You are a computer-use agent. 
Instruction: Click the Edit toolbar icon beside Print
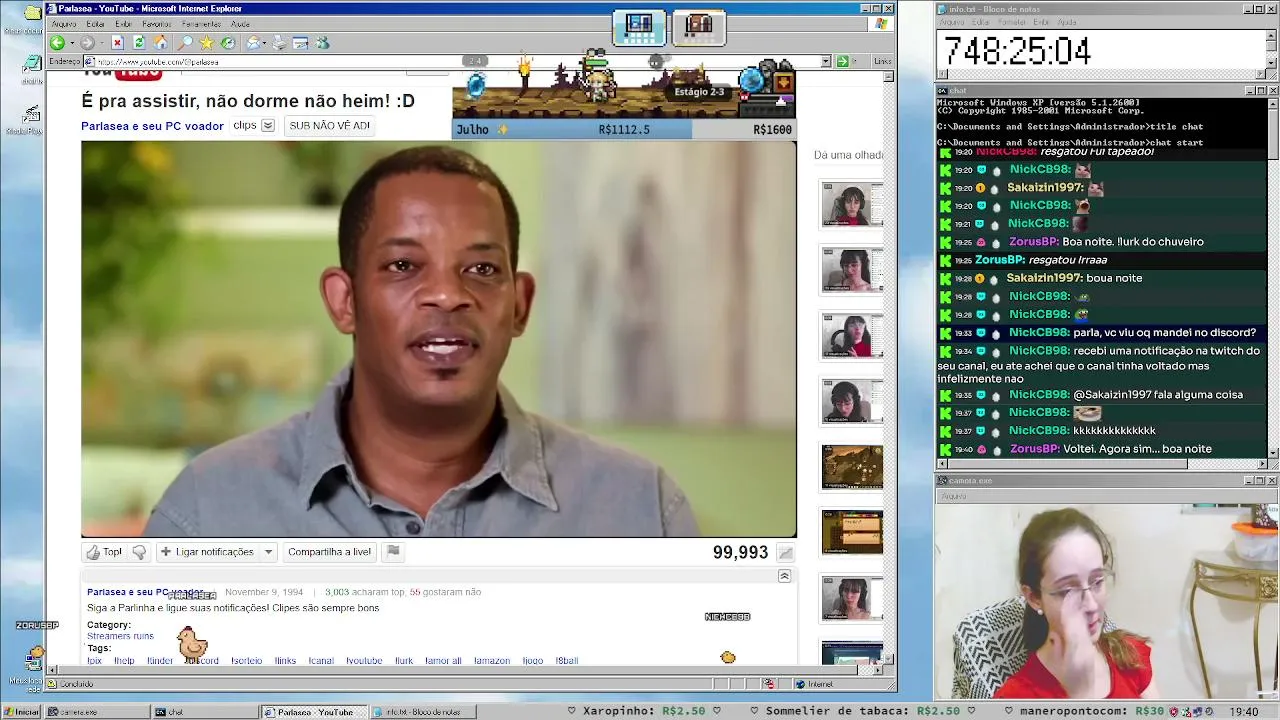(300, 43)
